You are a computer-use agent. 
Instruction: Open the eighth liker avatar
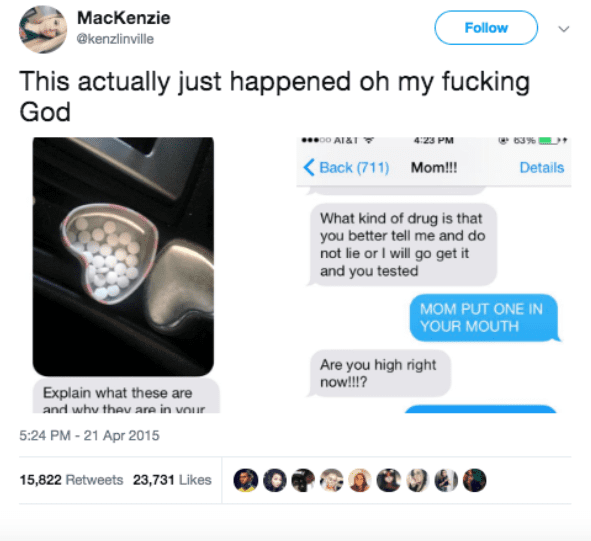click(446, 480)
